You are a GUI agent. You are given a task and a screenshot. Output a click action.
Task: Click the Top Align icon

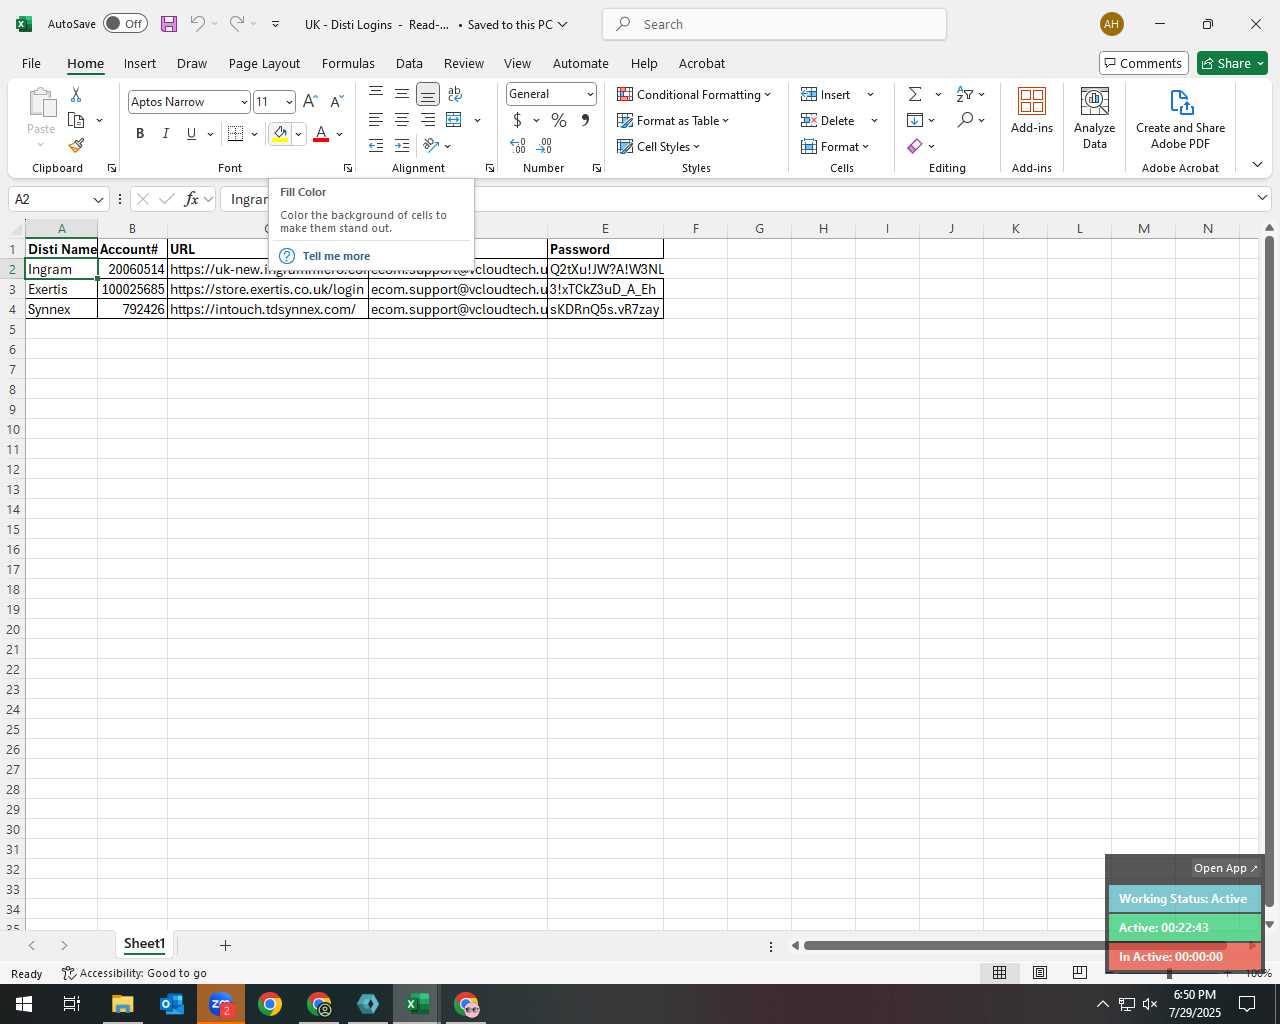point(376,94)
